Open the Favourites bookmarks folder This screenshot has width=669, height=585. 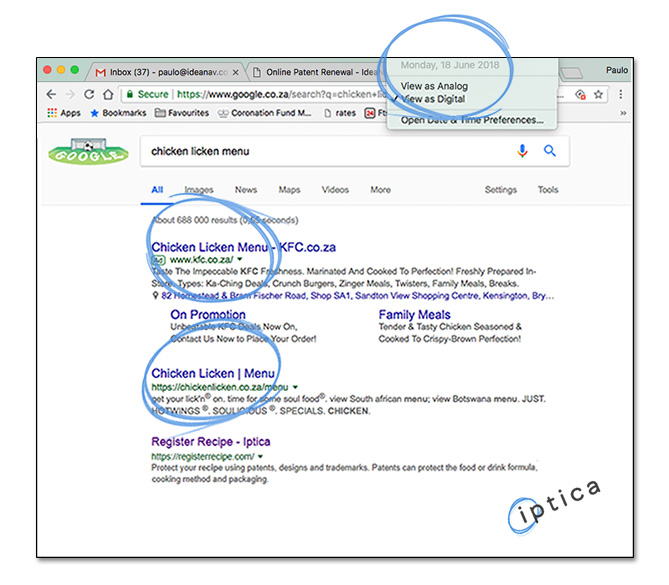(x=182, y=113)
